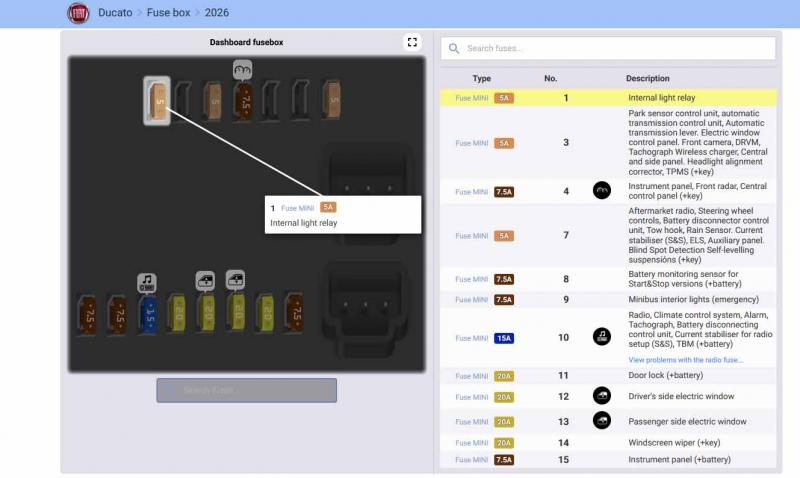800x478 pixels.
Task: Click the Internal light relay tooltip in diagram
Action: point(343,215)
